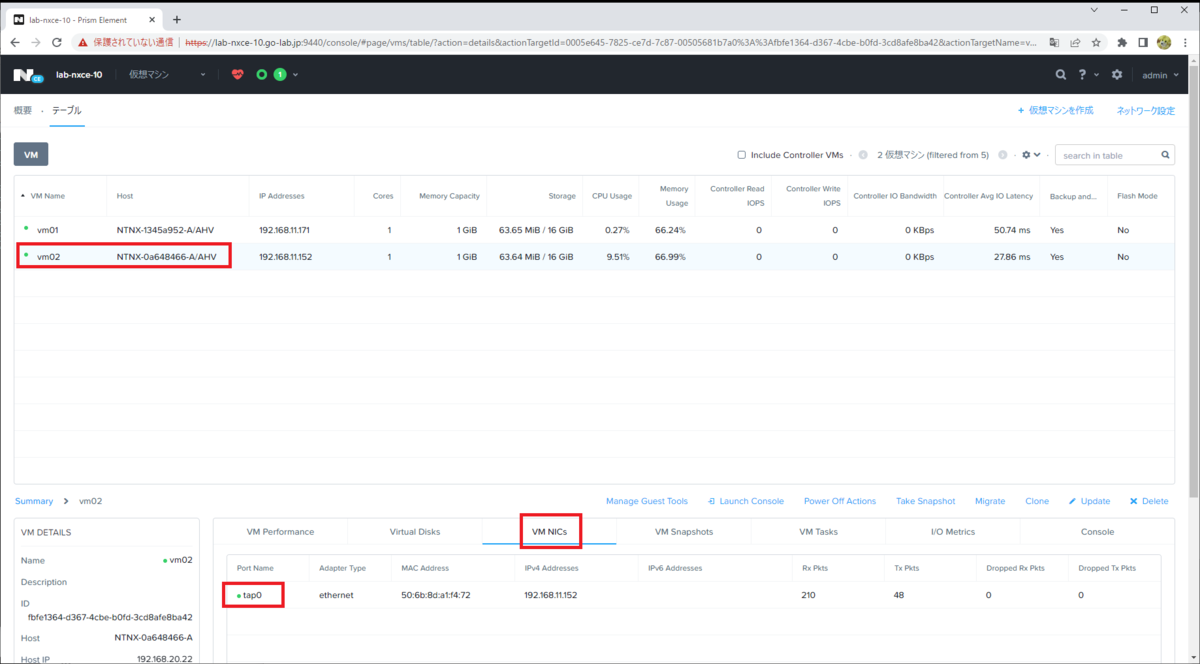The height and width of the screenshot is (664, 1200).
Task: Click the green alert count badge '1'
Action: (280, 75)
